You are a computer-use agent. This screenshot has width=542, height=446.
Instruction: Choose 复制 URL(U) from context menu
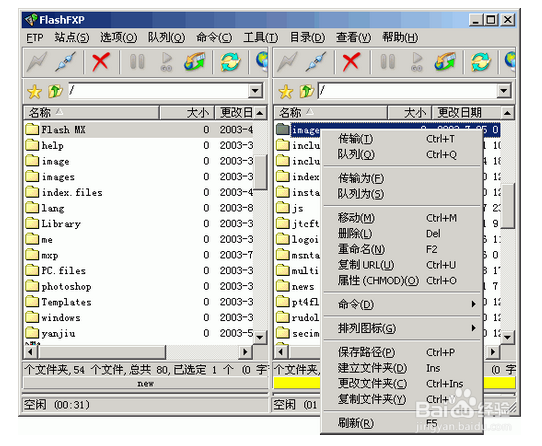pyautogui.click(x=402, y=265)
